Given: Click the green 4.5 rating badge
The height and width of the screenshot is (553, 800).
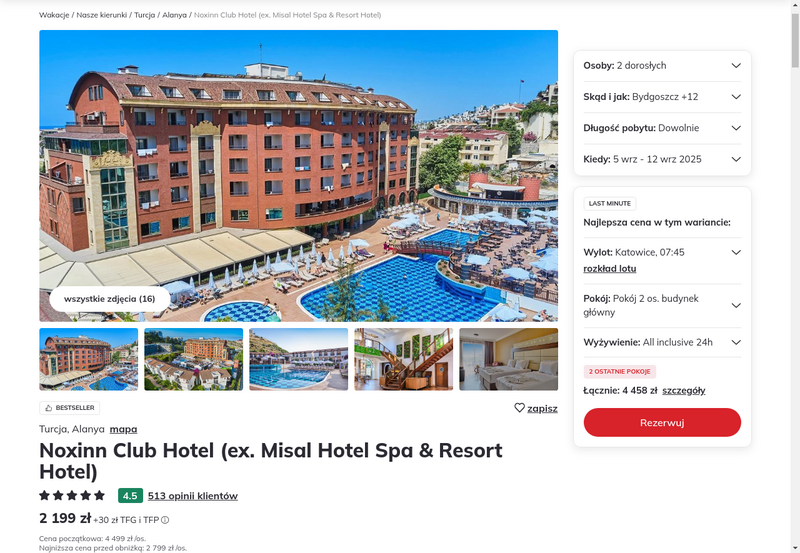Looking at the screenshot, I should [x=130, y=495].
